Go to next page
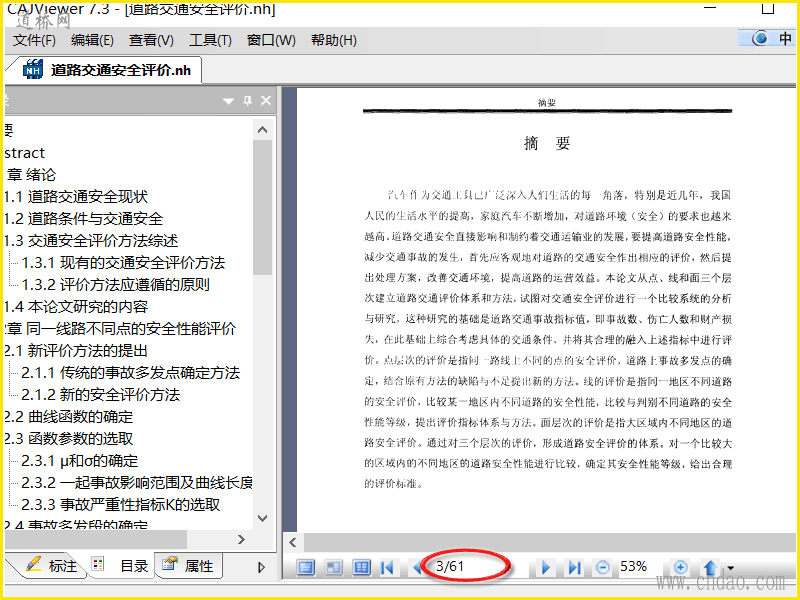 (x=545, y=567)
